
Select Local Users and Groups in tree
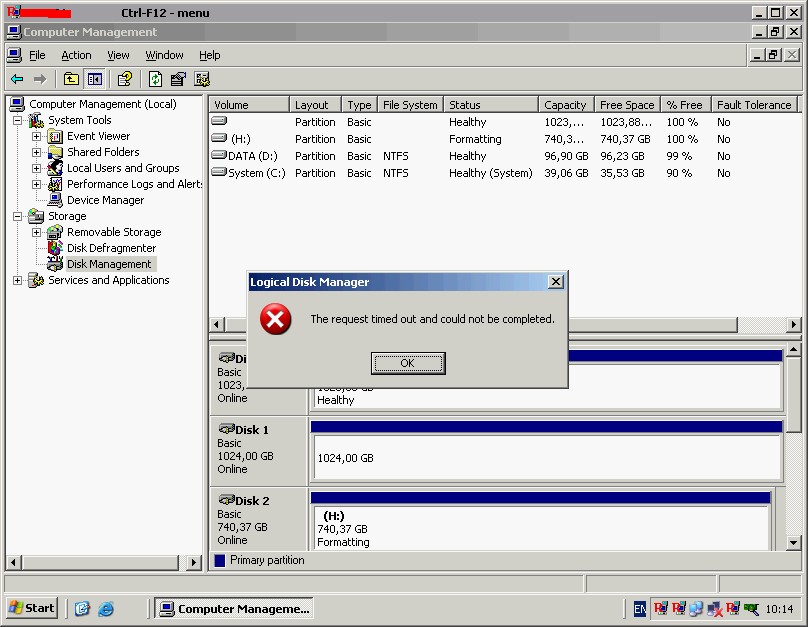123,168
